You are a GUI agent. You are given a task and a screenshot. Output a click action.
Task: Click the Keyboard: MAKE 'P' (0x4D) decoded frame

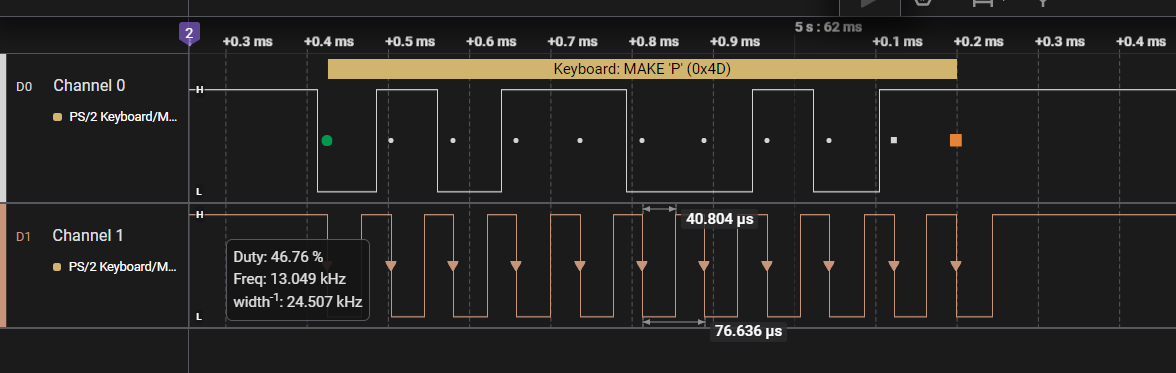click(642, 69)
